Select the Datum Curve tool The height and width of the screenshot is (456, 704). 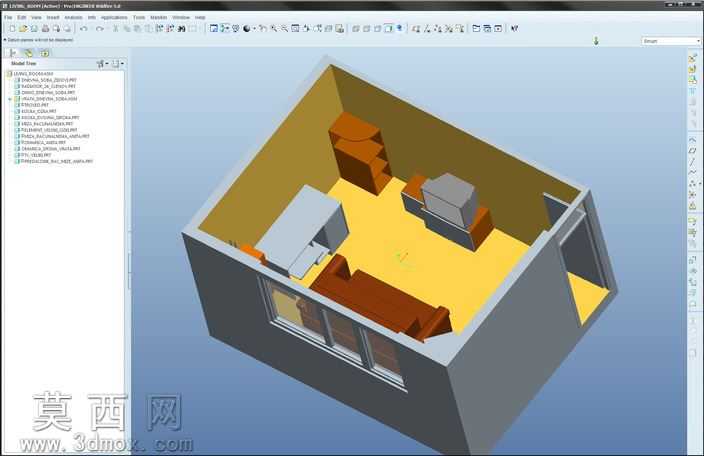point(693,172)
